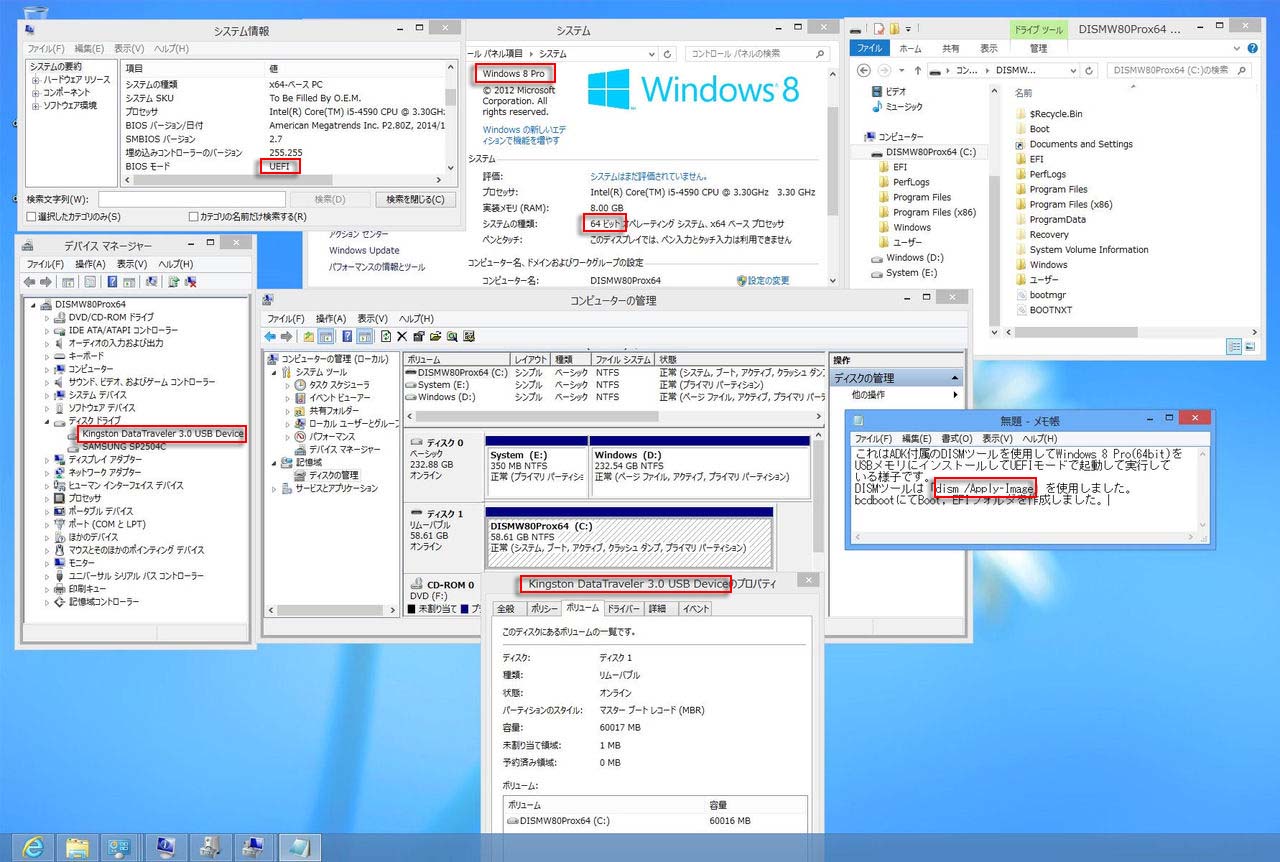Collapse the disk drives node in Device Manager

point(47,421)
